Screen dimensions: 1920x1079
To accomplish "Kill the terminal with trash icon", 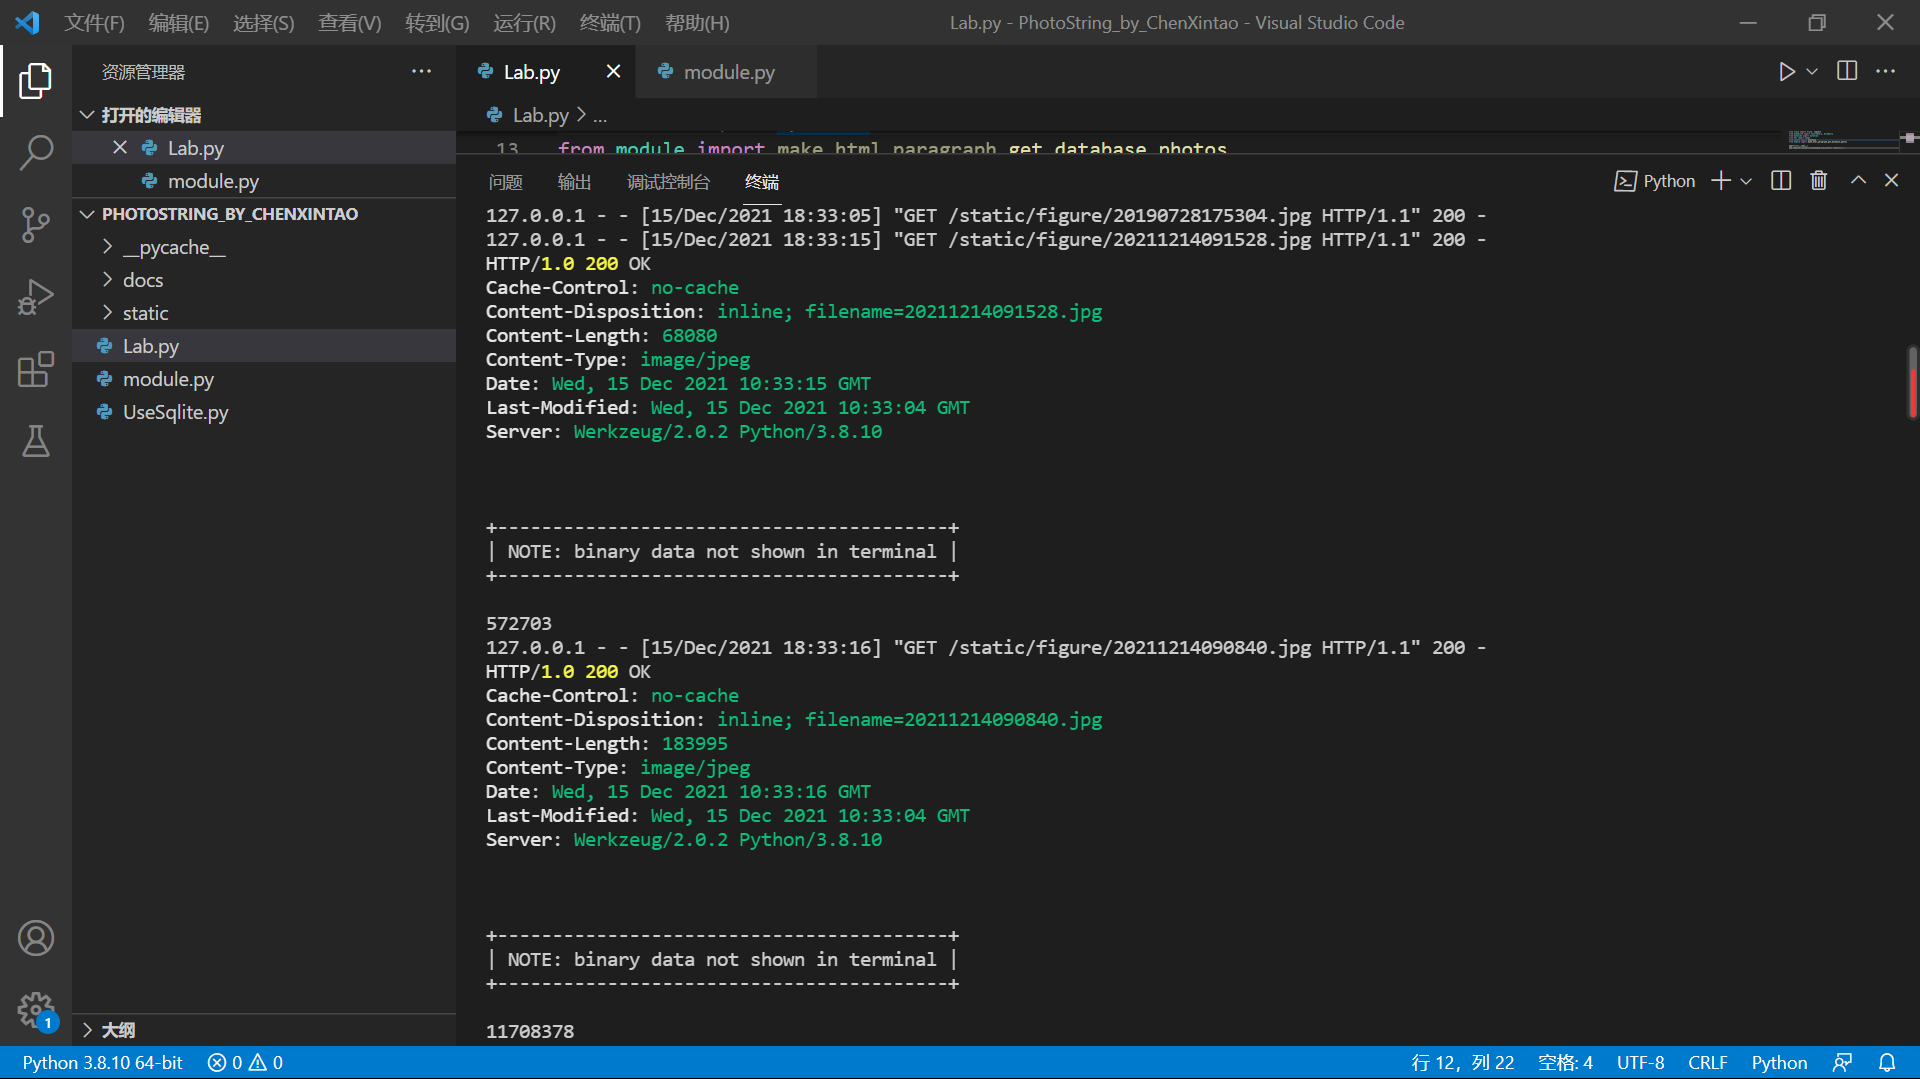I will point(1819,181).
